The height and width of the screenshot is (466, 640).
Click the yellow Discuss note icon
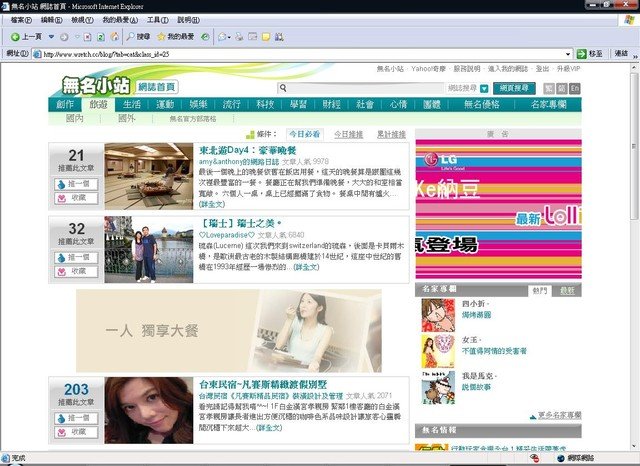(x=266, y=37)
